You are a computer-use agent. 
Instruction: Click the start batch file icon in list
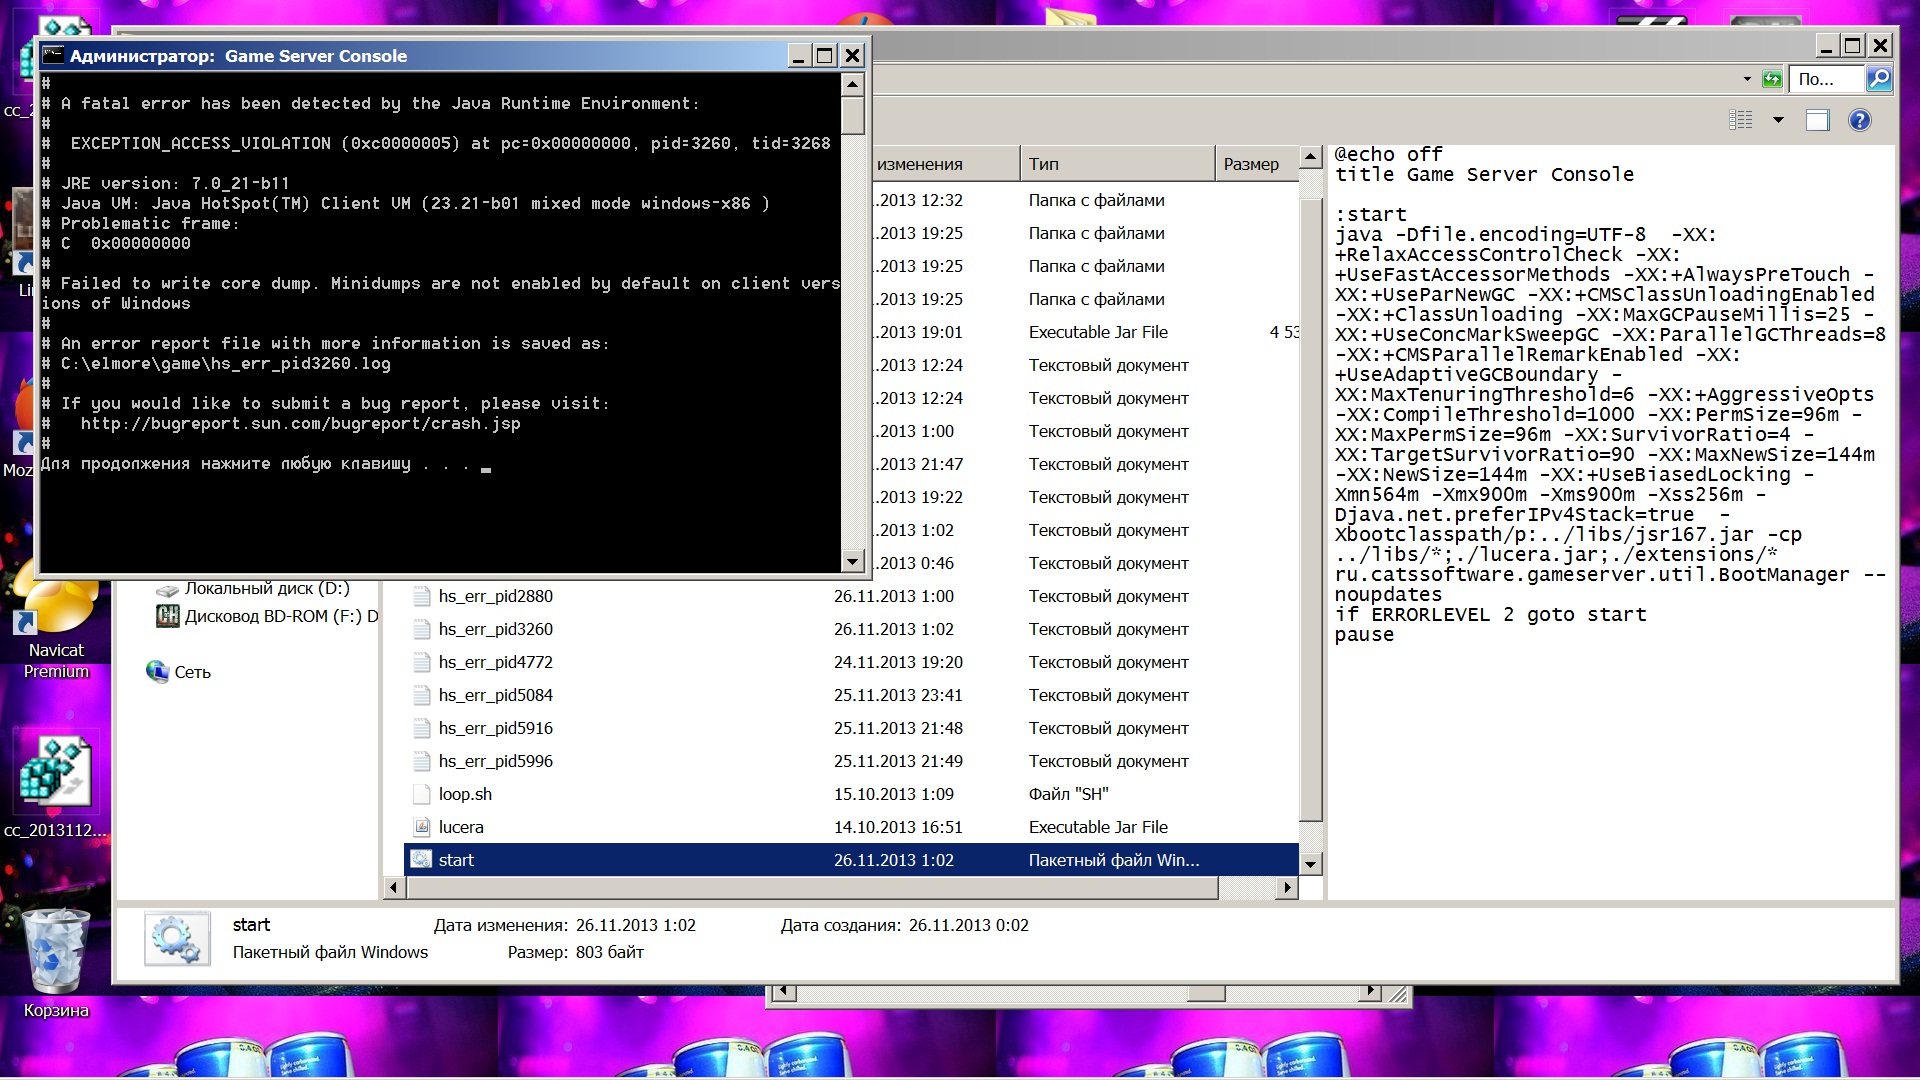coord(421,860)
